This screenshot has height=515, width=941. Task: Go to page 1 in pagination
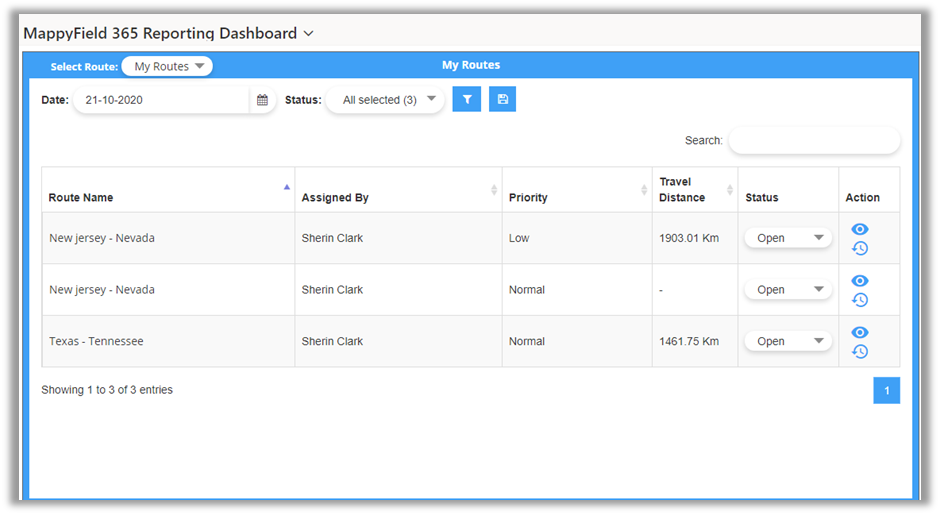(x=886, y=390)
